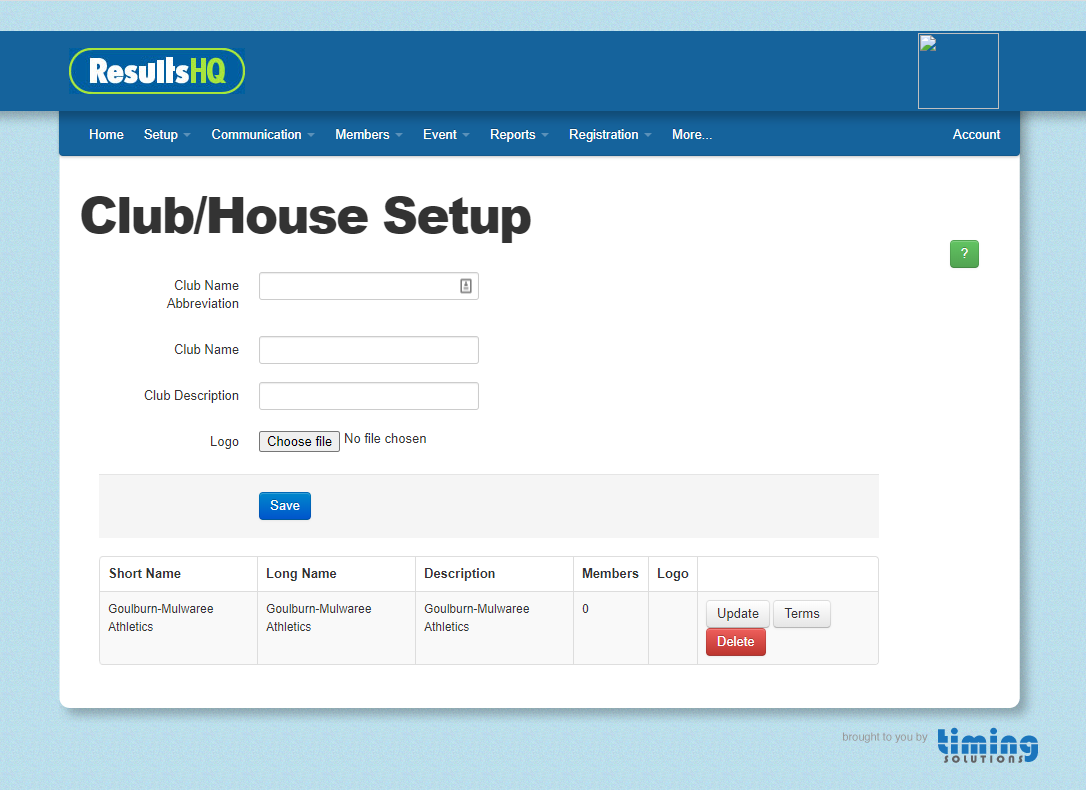Viewport: 1086px width, 790px height.
Task: Focus the Club Name Abbreviation input
Action: coord(368,286)
